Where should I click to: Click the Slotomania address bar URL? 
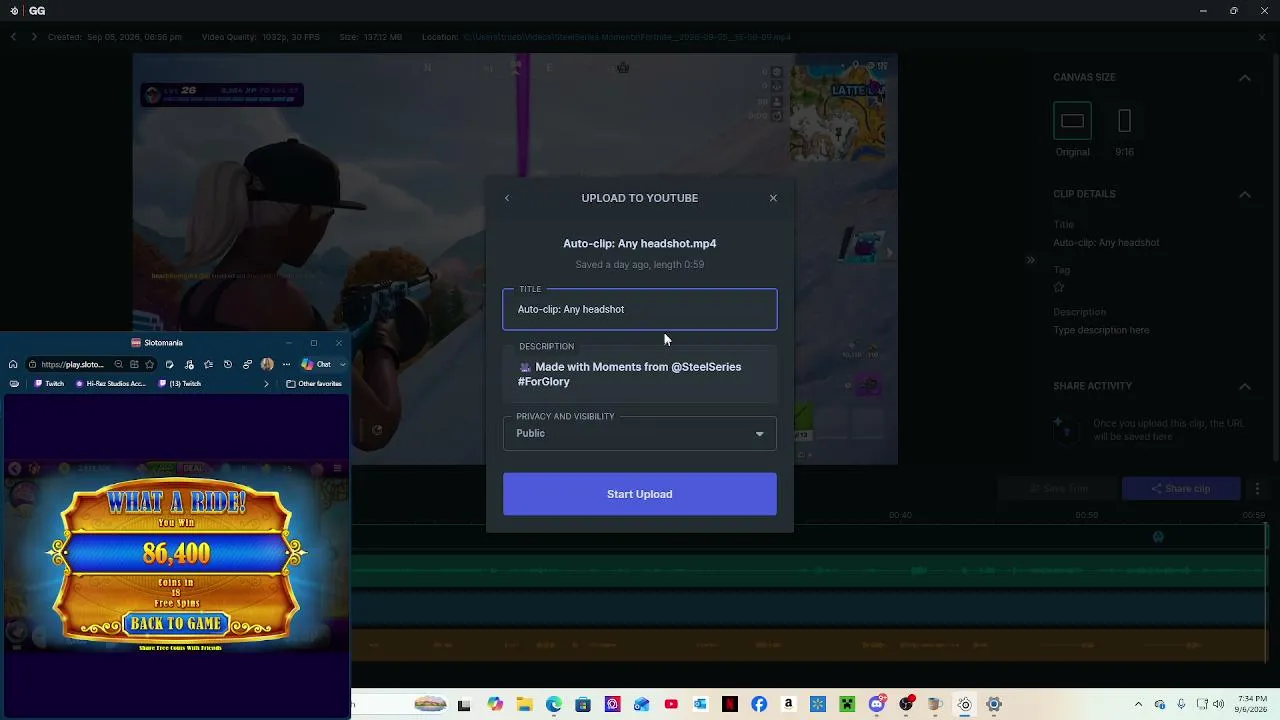click(x=72, y=365)
